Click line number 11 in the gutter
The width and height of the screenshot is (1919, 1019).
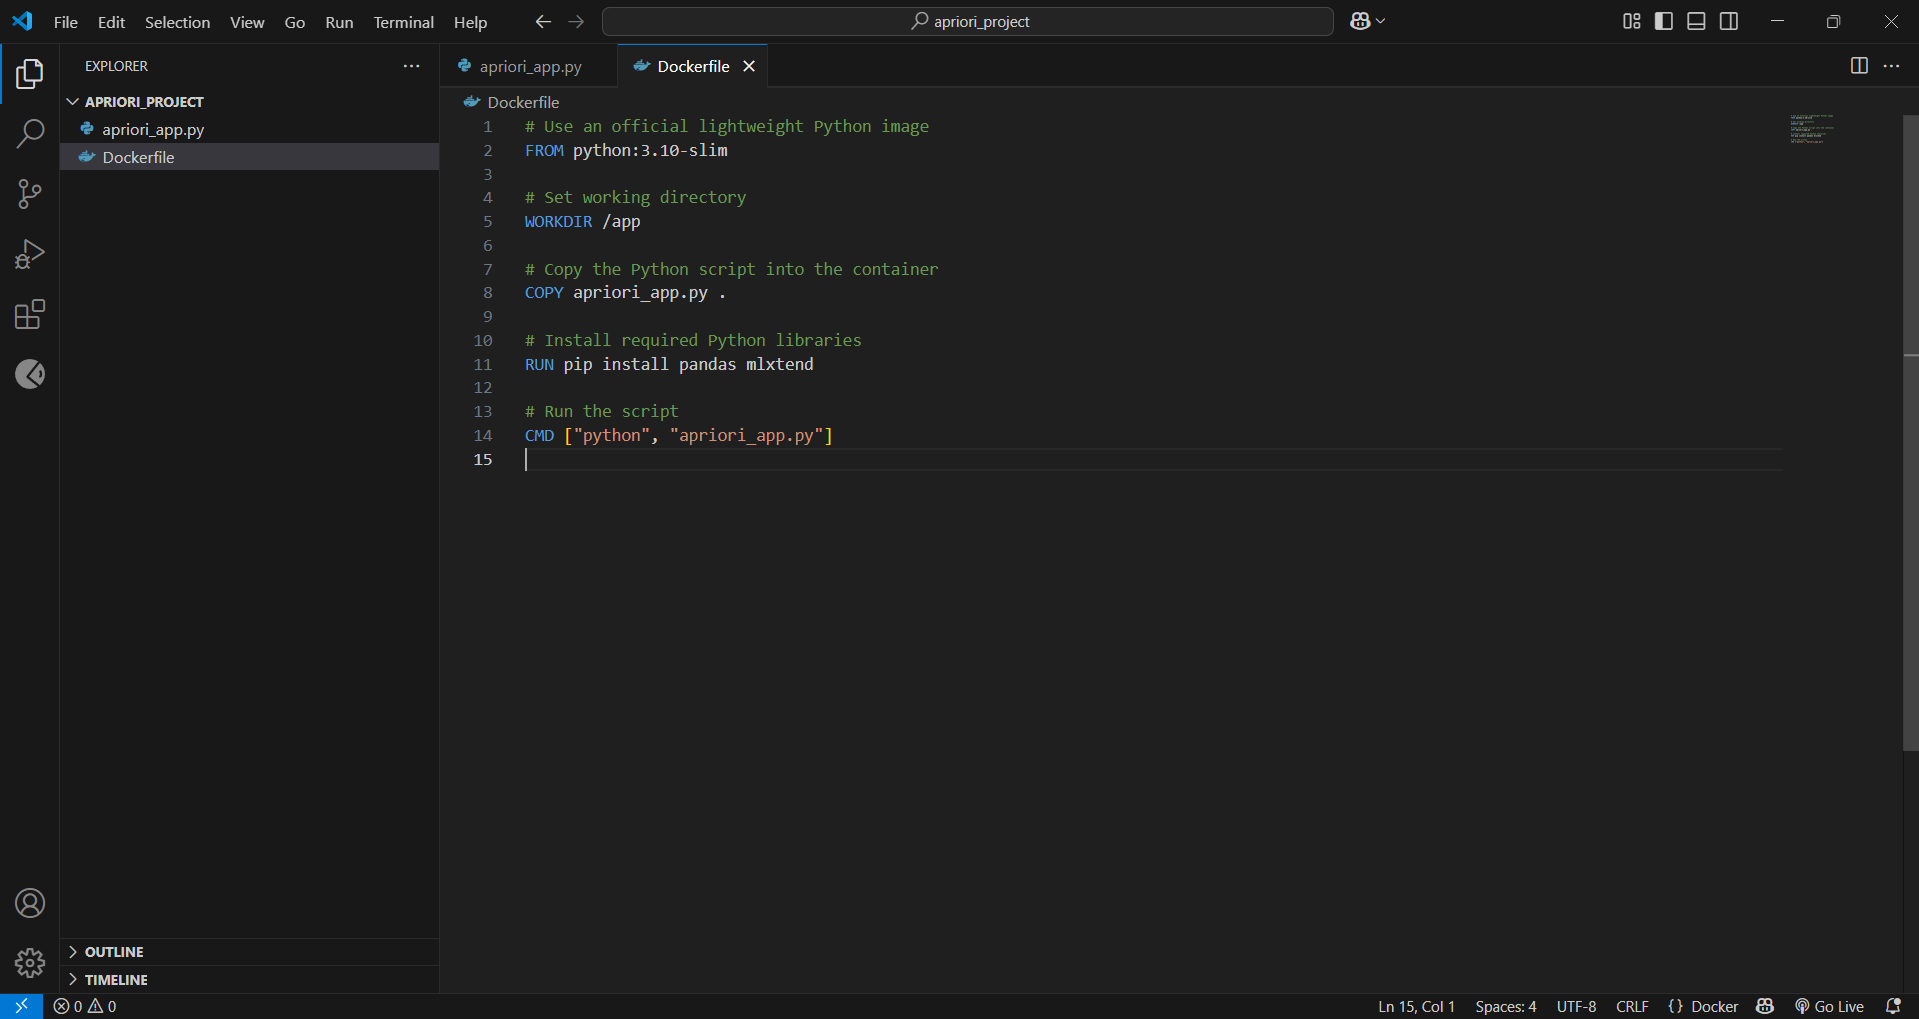pos(483,364)
